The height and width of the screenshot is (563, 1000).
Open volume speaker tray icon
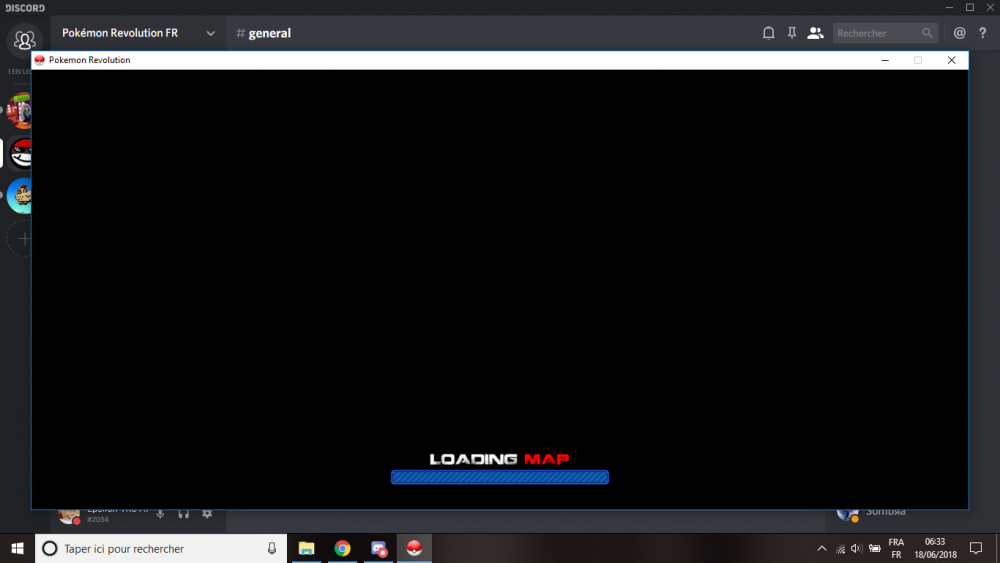pos(857,548)
